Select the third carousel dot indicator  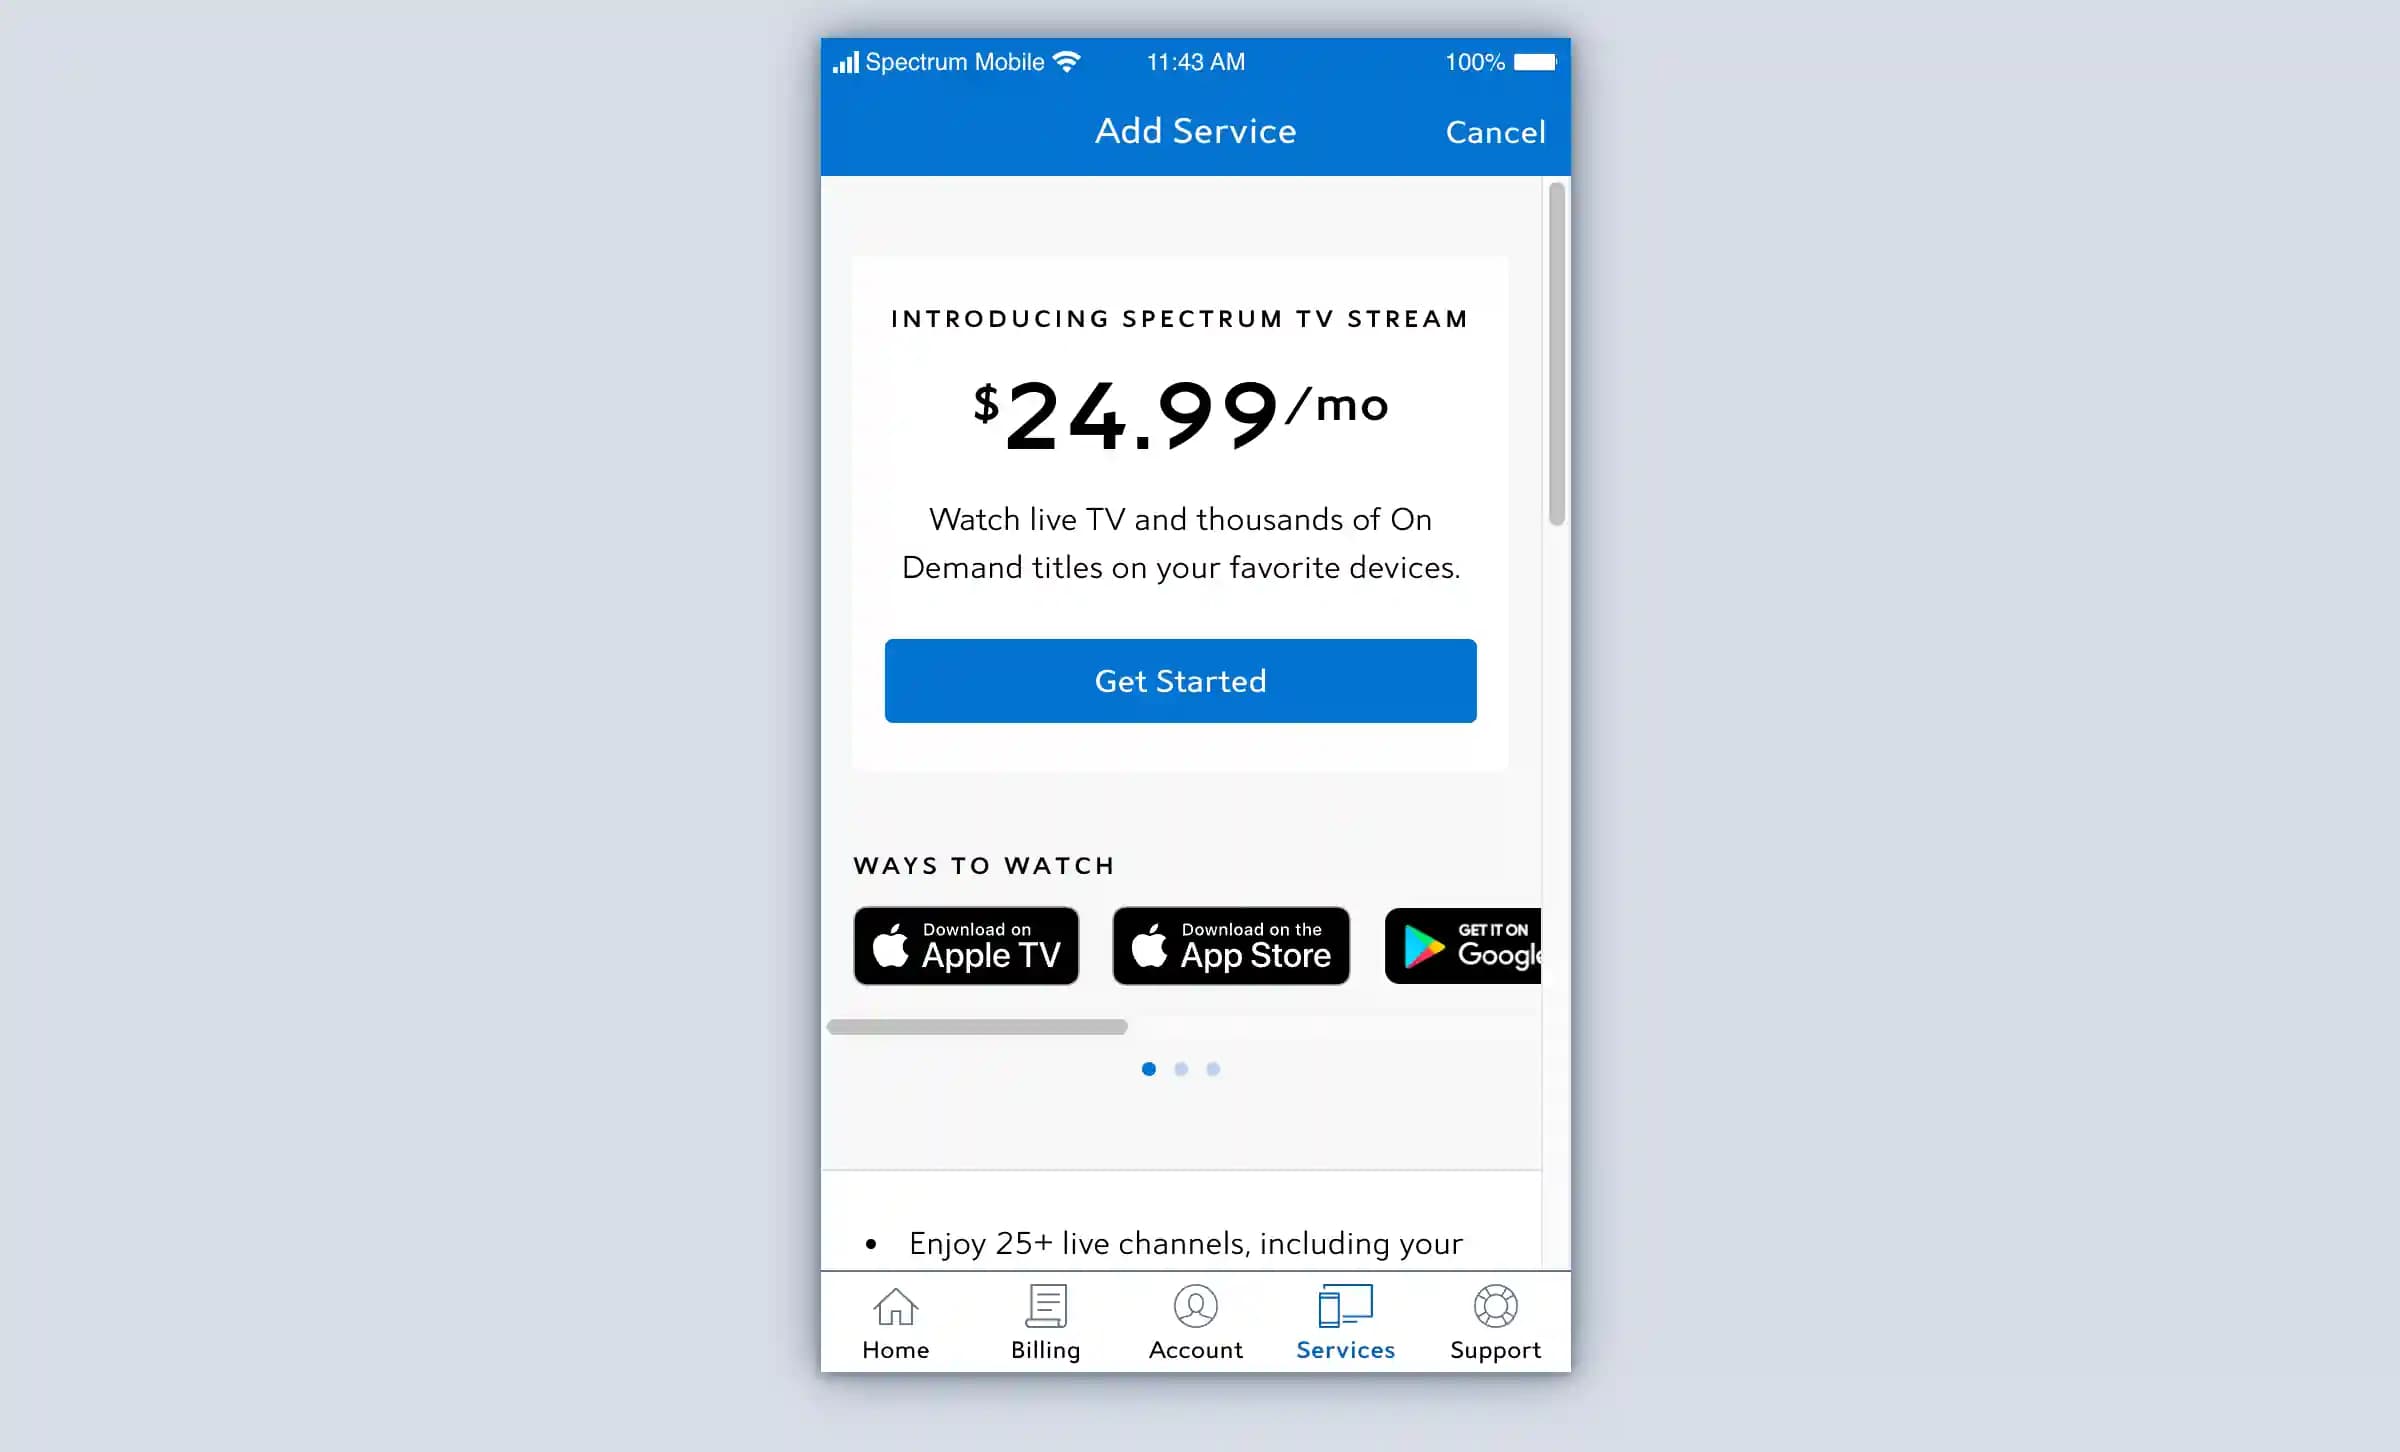click(x=1212, y=1068)
